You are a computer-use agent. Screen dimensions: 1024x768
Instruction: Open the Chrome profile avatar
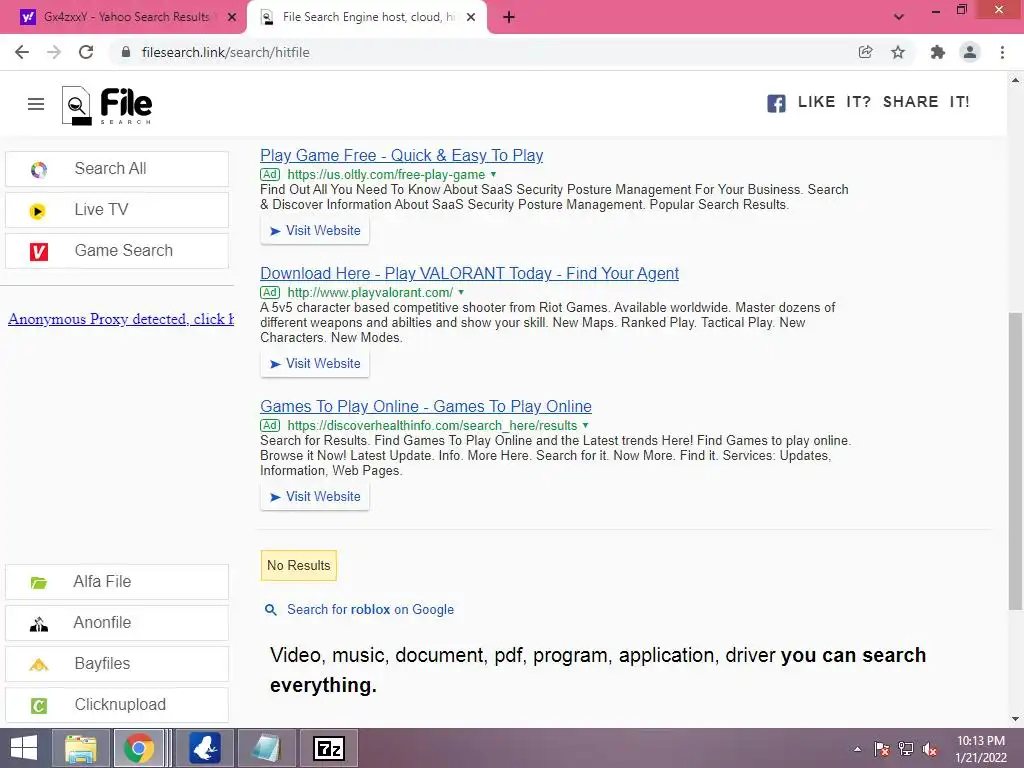[970, 52]
